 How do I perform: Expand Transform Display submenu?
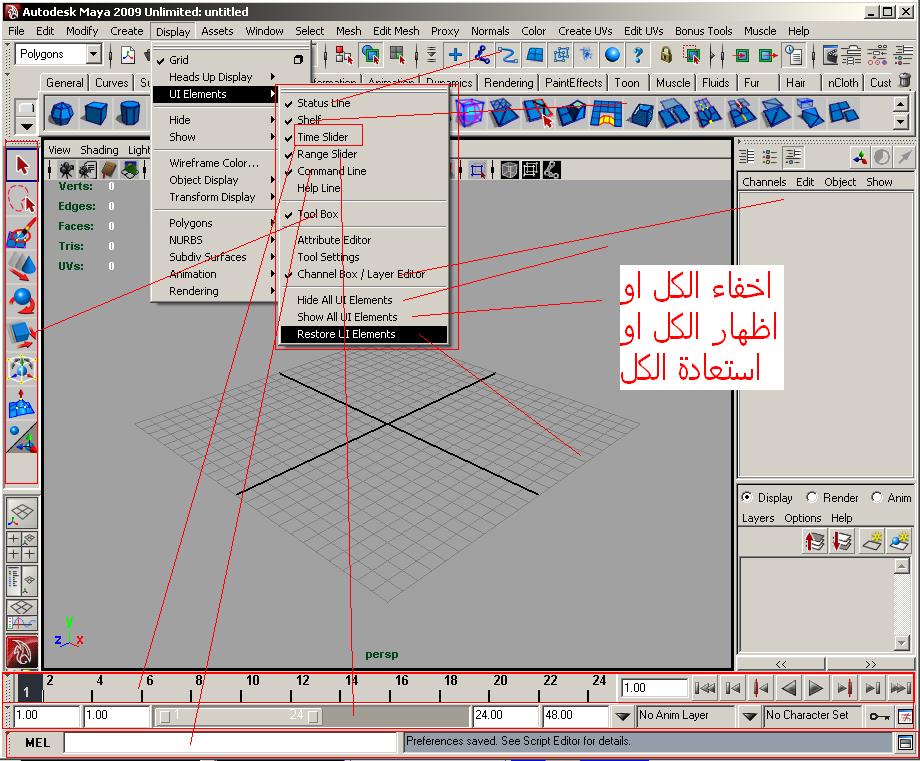click(214, 197)
